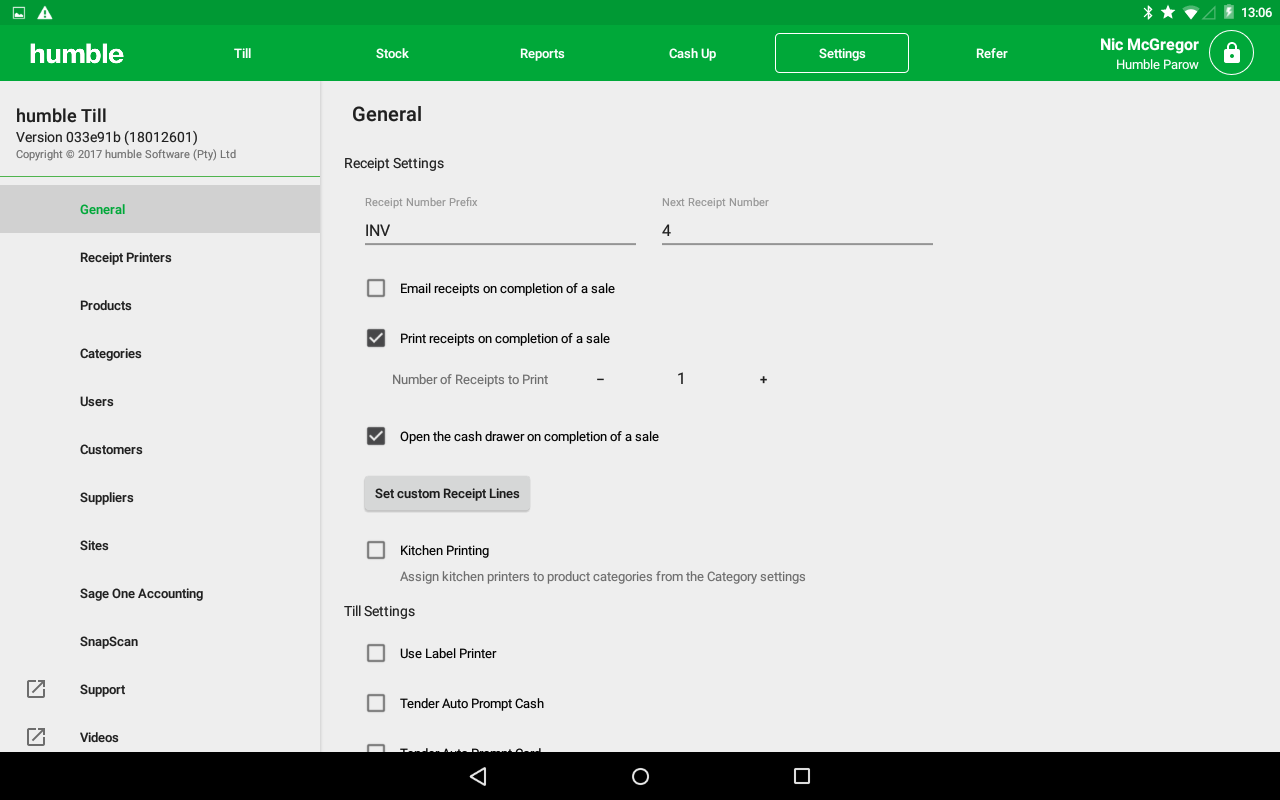Open SnapScan settings
Viewport: 1280px width, 800px height.
160,641
